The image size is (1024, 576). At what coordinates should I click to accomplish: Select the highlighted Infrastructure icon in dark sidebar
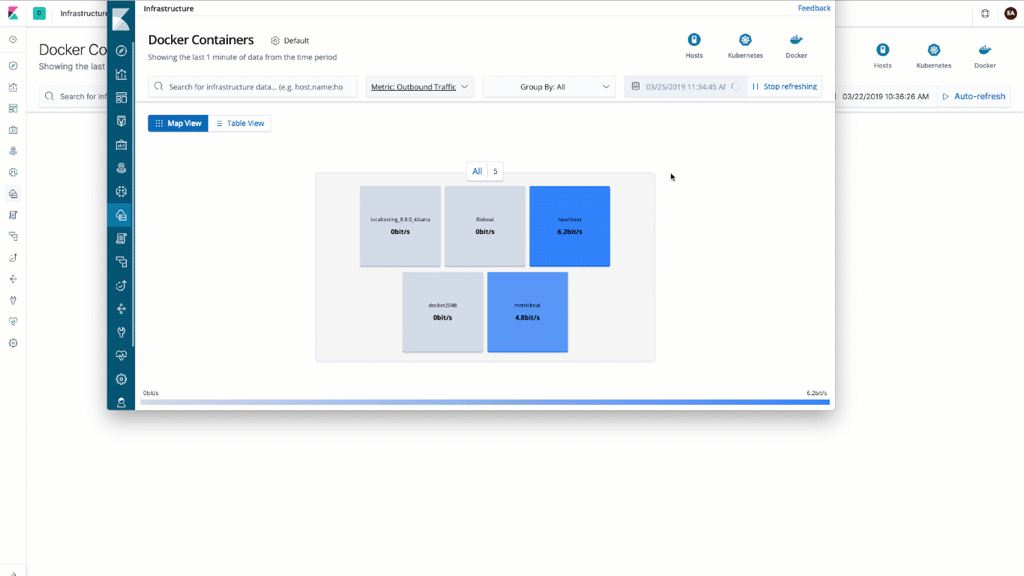coord(121,216)
